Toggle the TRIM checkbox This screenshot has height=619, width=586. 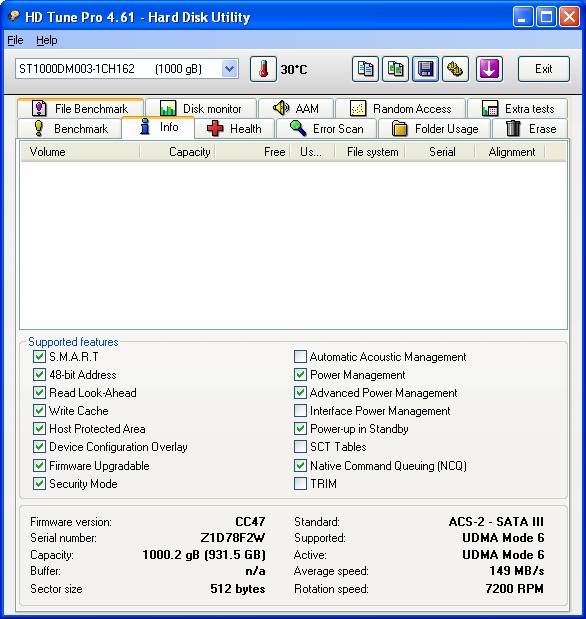[x=300, y=484]
